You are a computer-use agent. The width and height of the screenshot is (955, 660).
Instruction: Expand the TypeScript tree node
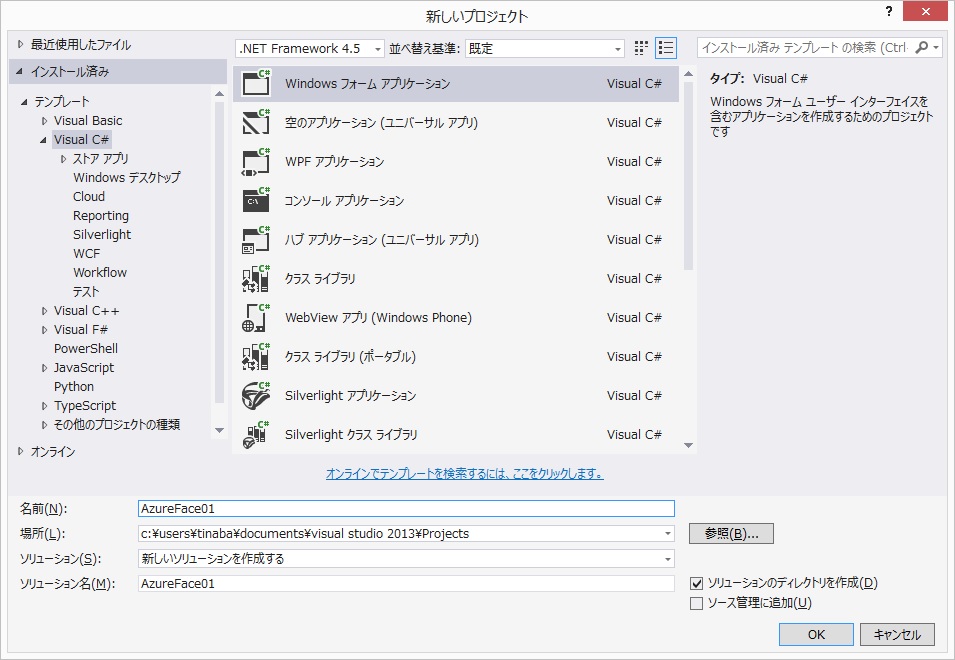44,406
